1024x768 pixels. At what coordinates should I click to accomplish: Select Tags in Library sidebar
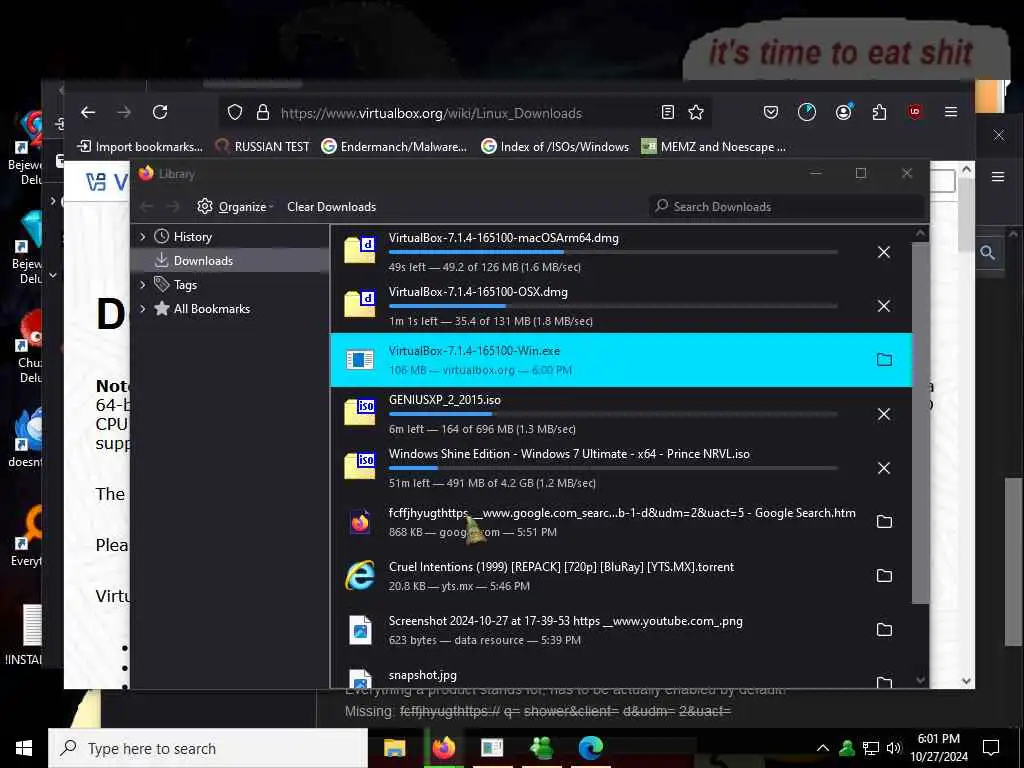pyautogui.click(x=230, y=285)
